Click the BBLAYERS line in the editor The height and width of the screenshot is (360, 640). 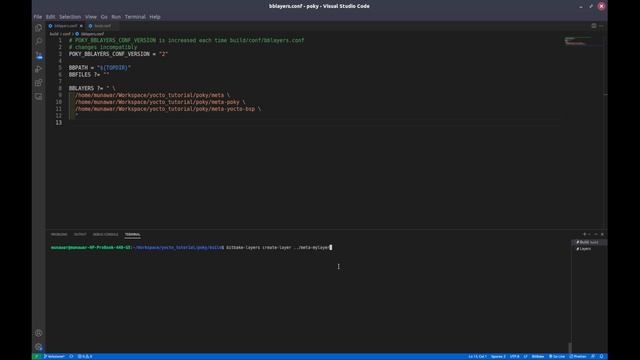92,88
